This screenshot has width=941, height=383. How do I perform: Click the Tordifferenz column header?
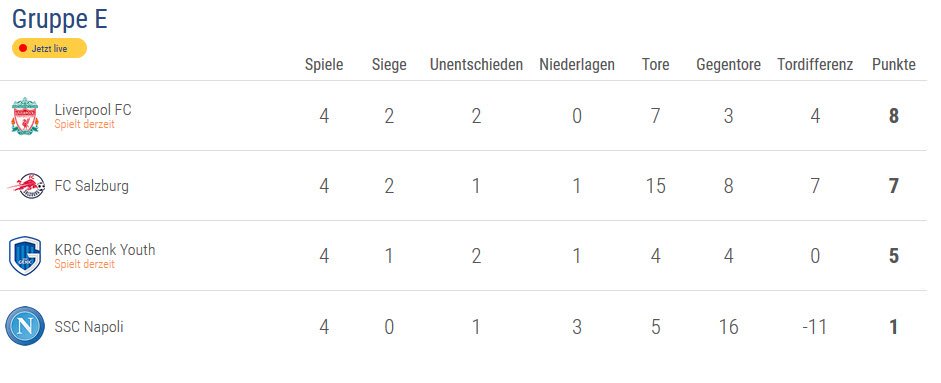815,65
